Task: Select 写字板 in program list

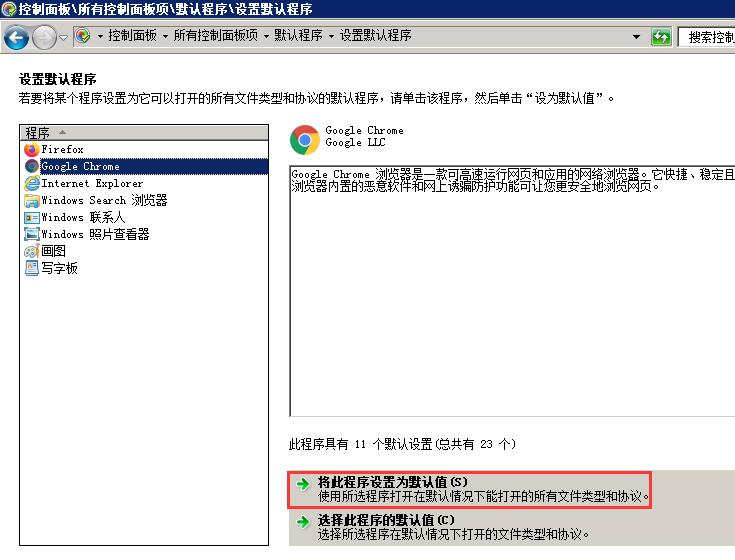Action: (x=59, y=268)
